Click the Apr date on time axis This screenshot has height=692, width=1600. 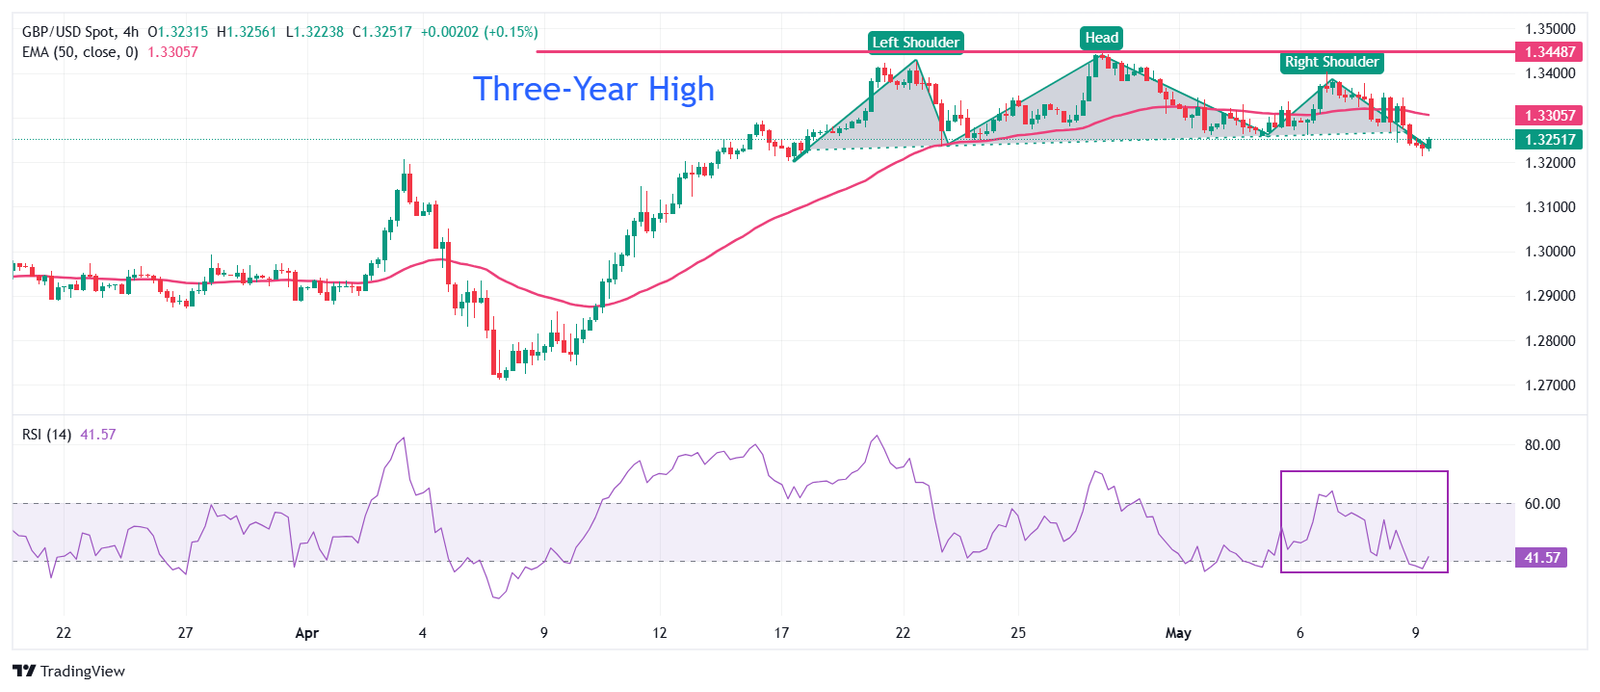(306, 633)
